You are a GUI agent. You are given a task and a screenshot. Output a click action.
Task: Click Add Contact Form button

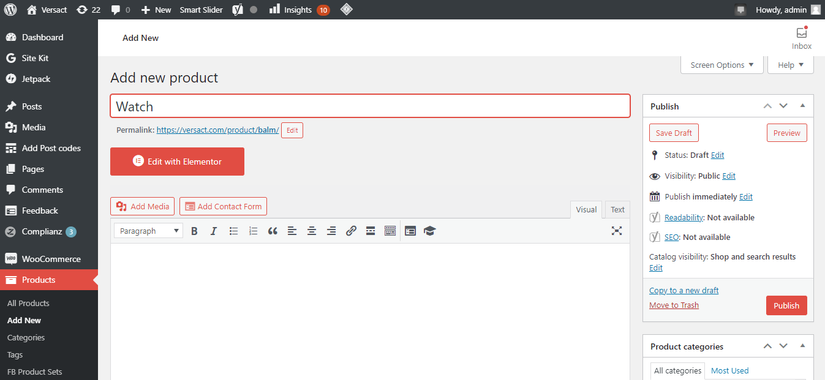click(x=223, y=206)
